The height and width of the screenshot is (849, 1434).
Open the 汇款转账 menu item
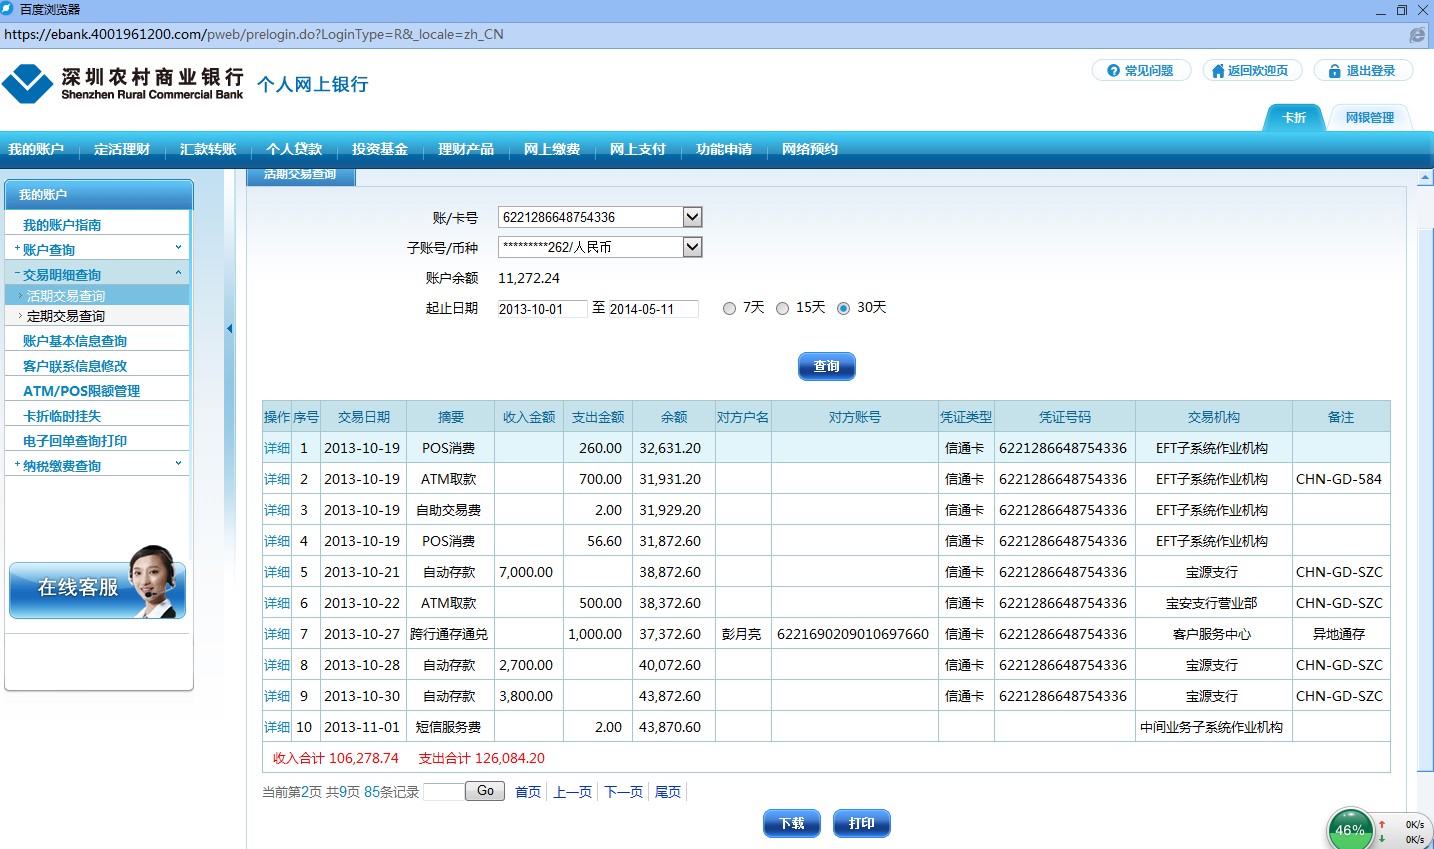point(208,149)
